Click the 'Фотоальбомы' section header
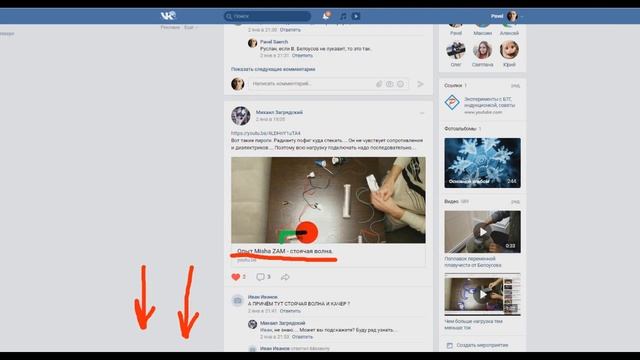640x360 pixels. point(460,129)
